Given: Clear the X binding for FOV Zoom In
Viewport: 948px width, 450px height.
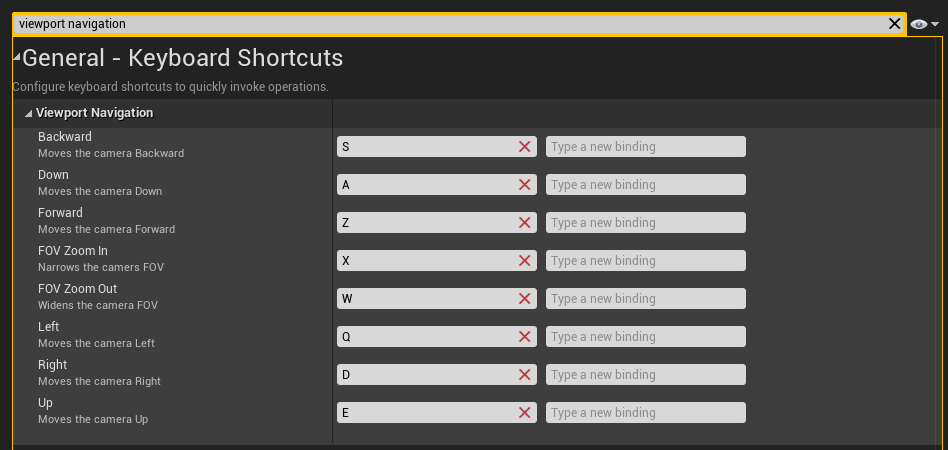Looking at the screenshot, I should pos(524,261).
